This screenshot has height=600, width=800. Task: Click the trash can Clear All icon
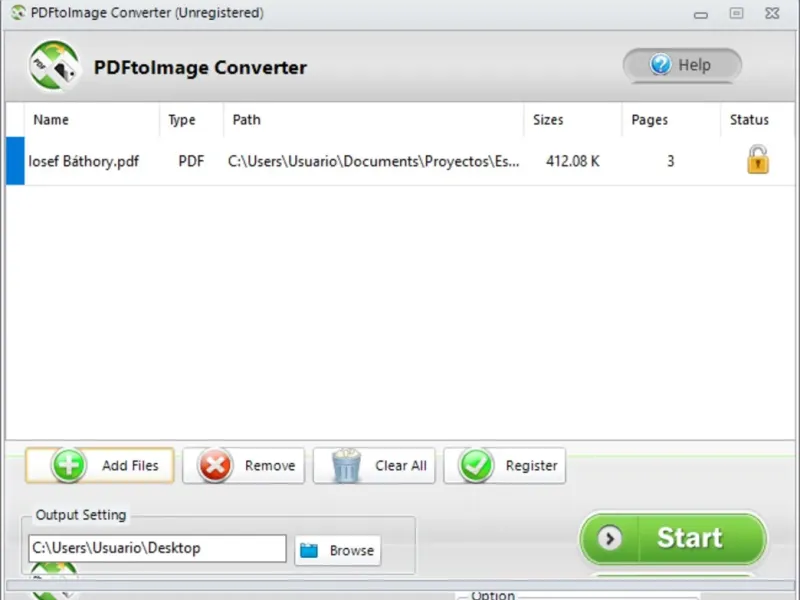coord(346,465)
